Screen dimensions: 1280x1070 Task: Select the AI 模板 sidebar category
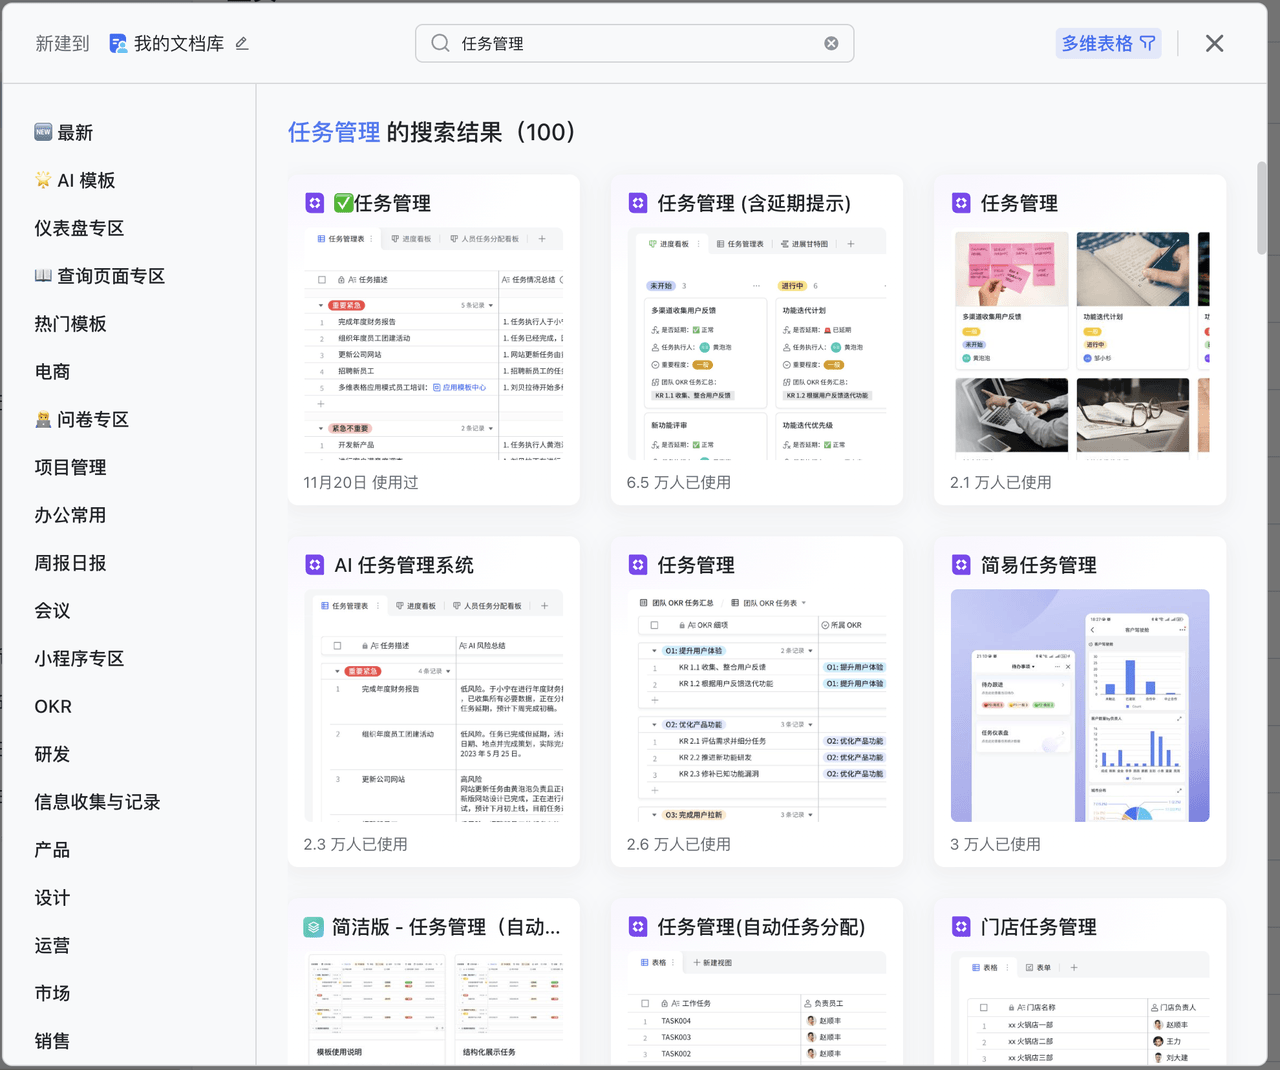[85, 181]
